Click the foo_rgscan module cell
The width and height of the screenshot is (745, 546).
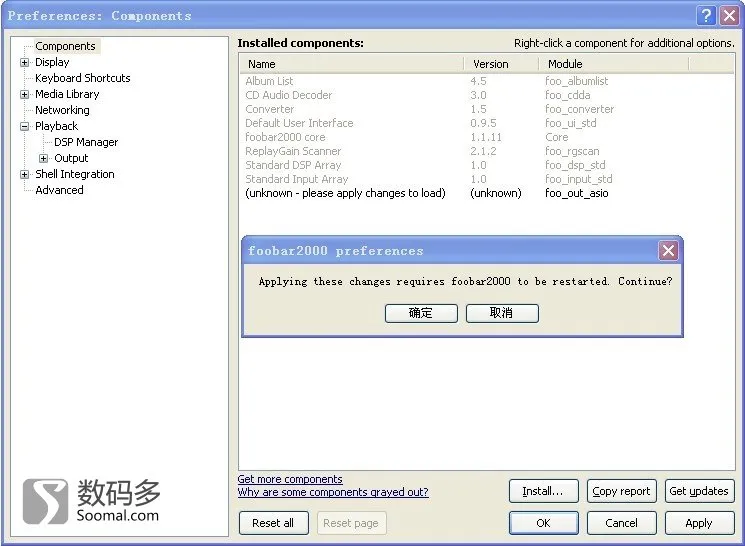[573, 151]
